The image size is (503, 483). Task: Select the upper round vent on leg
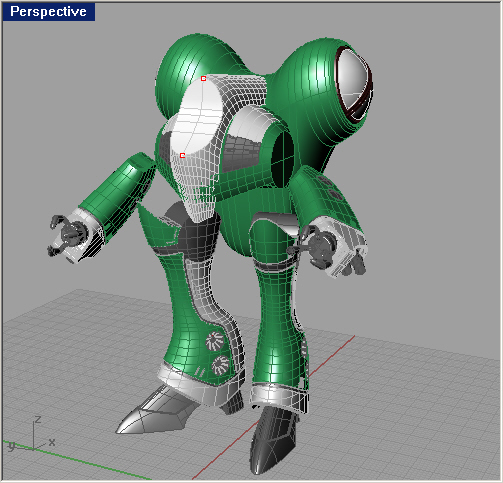coord(214,341)
